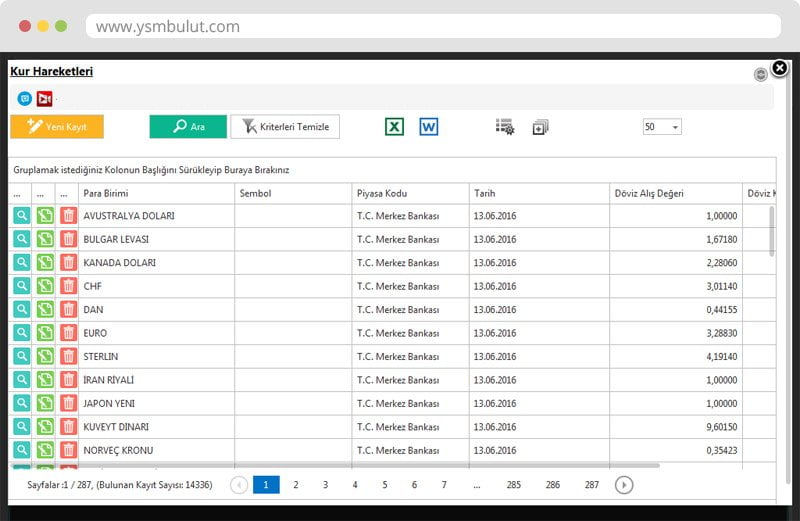Open the page size dropdown showing 50
Viewport: 800px width, 521px height.
tap(661, 127)
